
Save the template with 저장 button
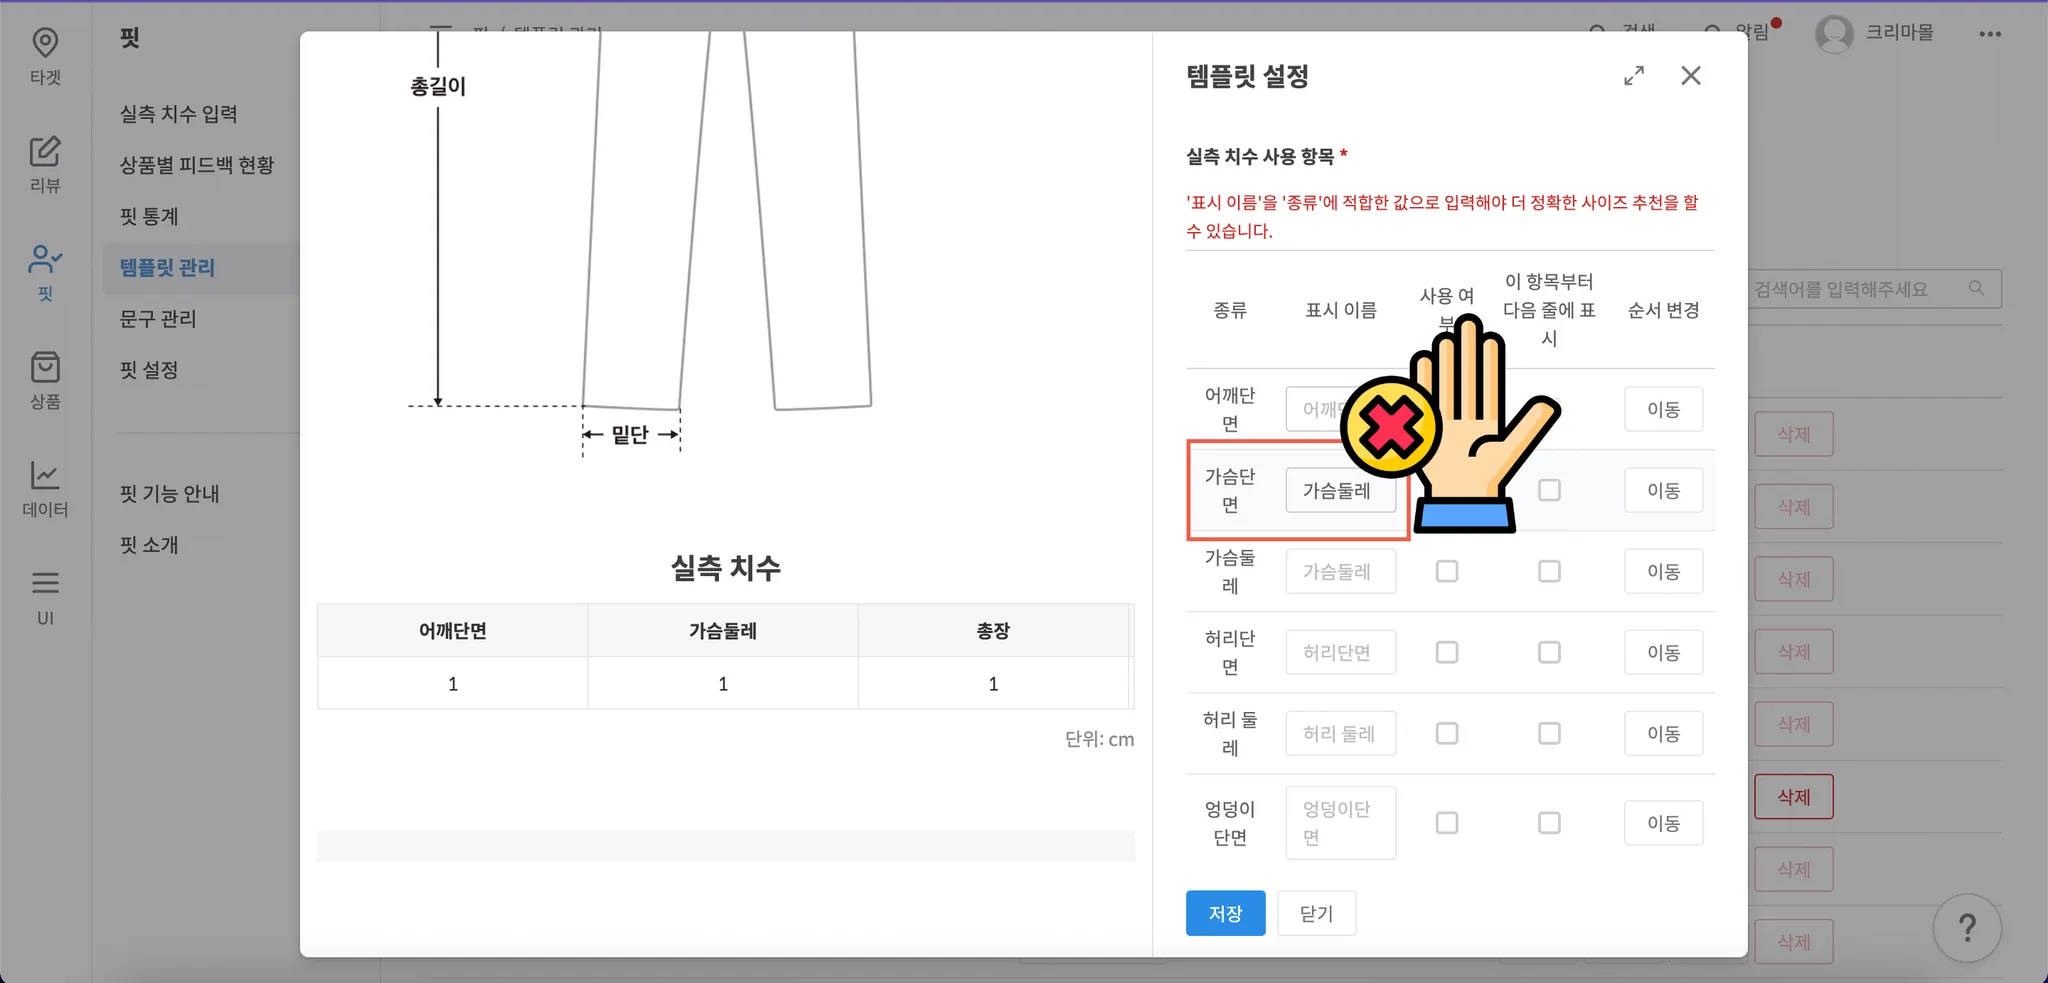[1226, 913]
